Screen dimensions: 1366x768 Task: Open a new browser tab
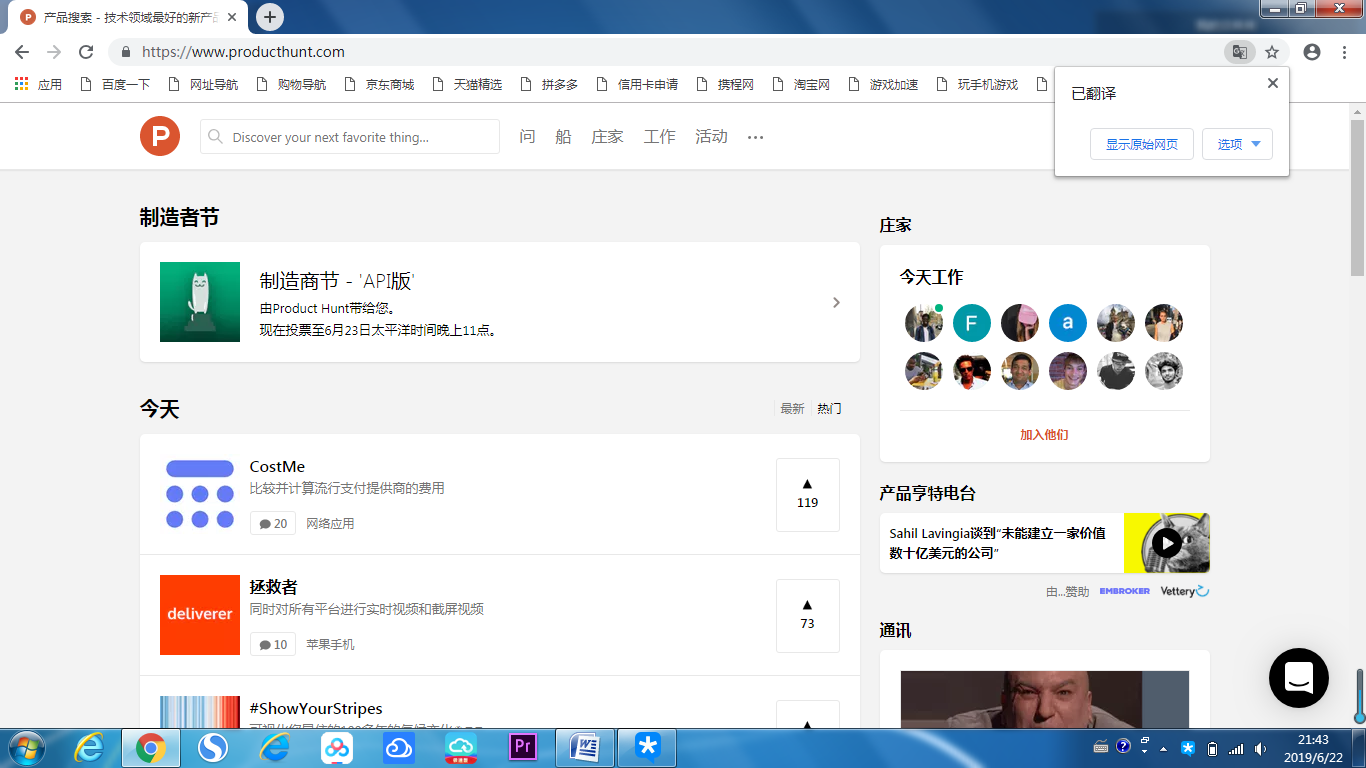click(x=270, y=17)
